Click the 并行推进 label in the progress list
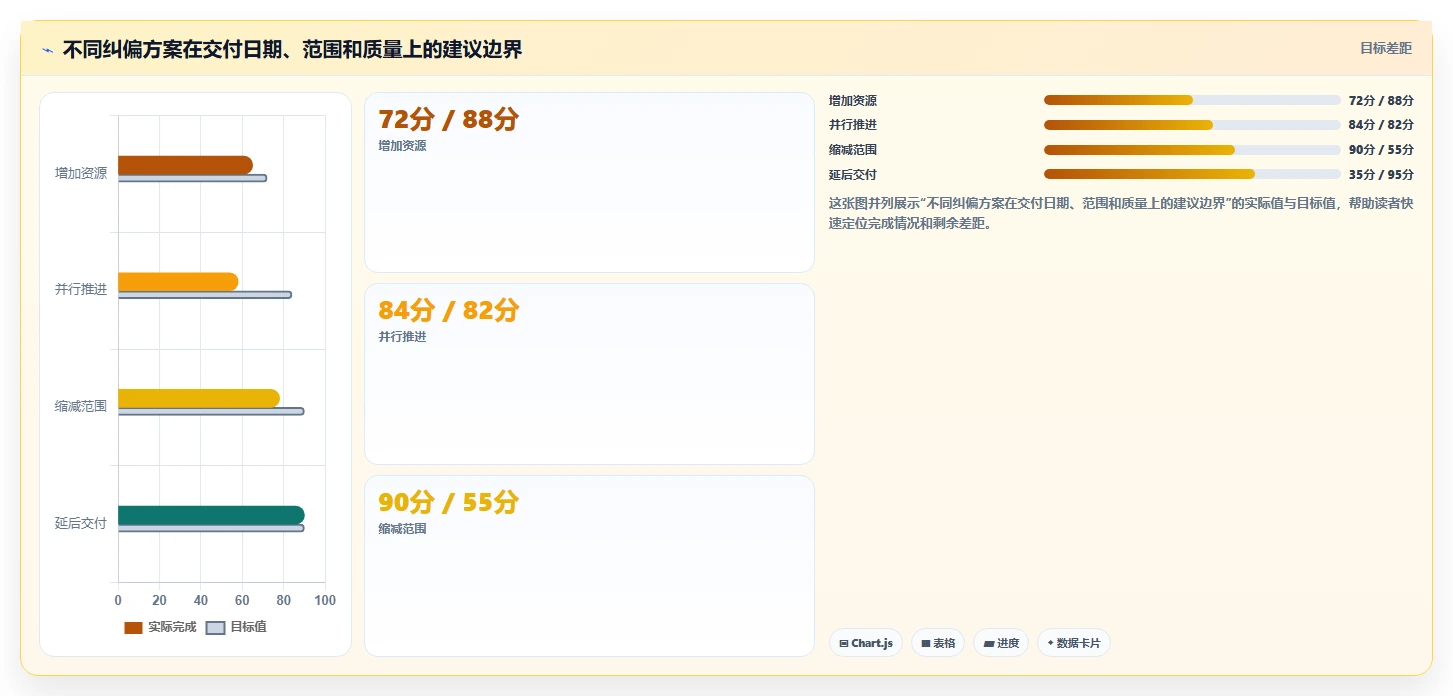 click(853, 125)
